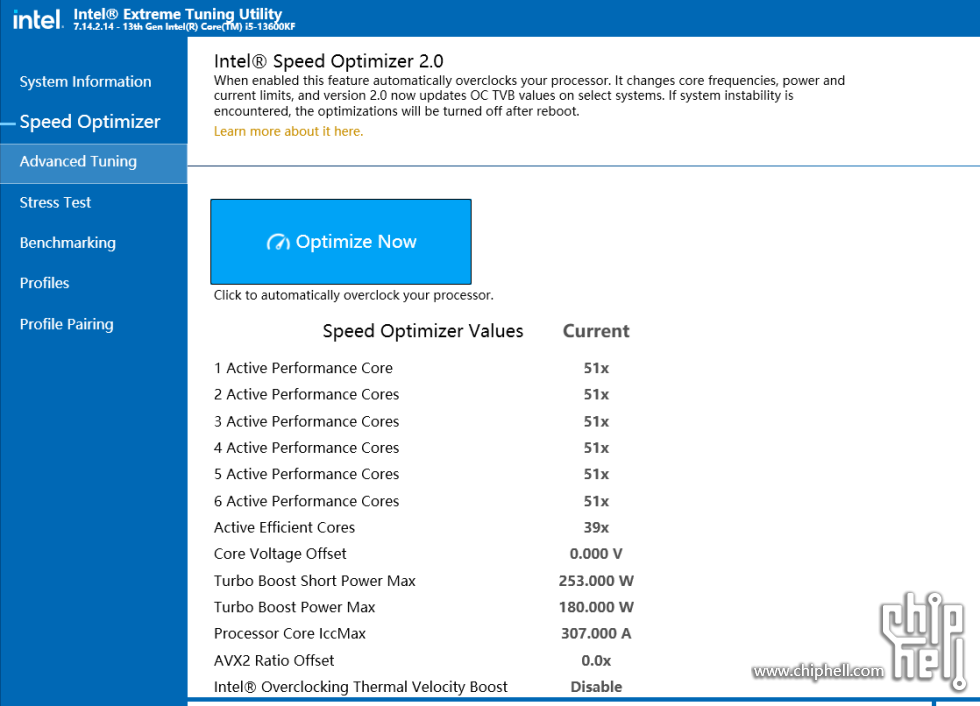Open Profile Pairing section
Screen dimensions: 980x706
pos(66,324)
